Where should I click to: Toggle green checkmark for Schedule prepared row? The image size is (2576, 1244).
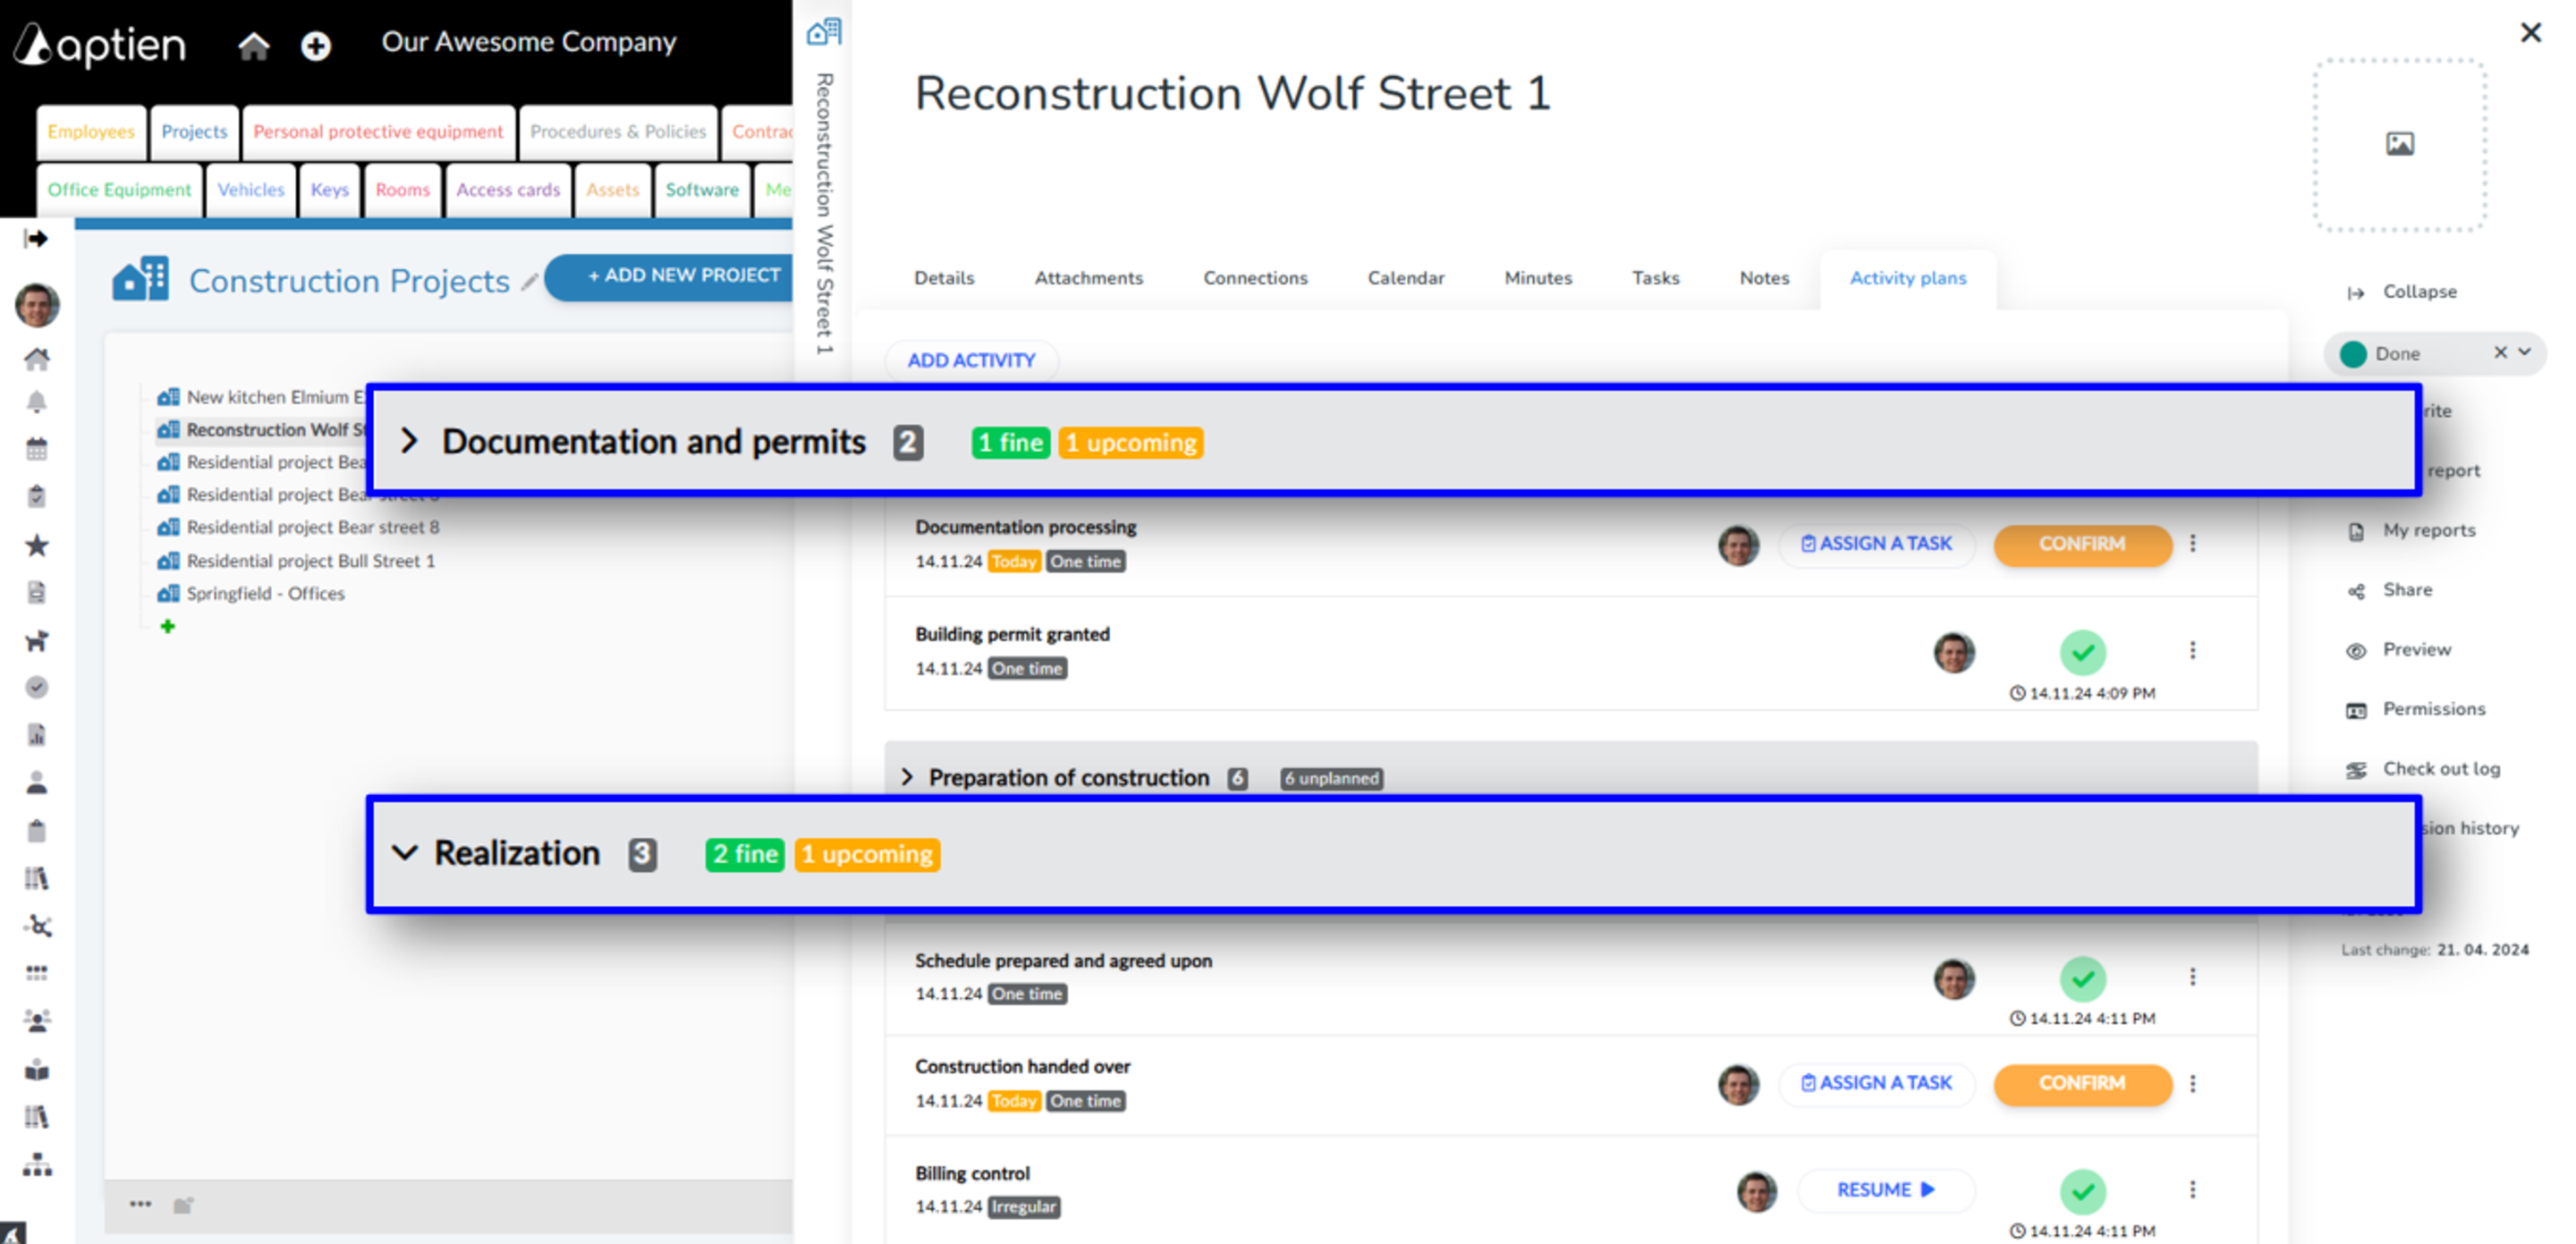(2083, 978)
